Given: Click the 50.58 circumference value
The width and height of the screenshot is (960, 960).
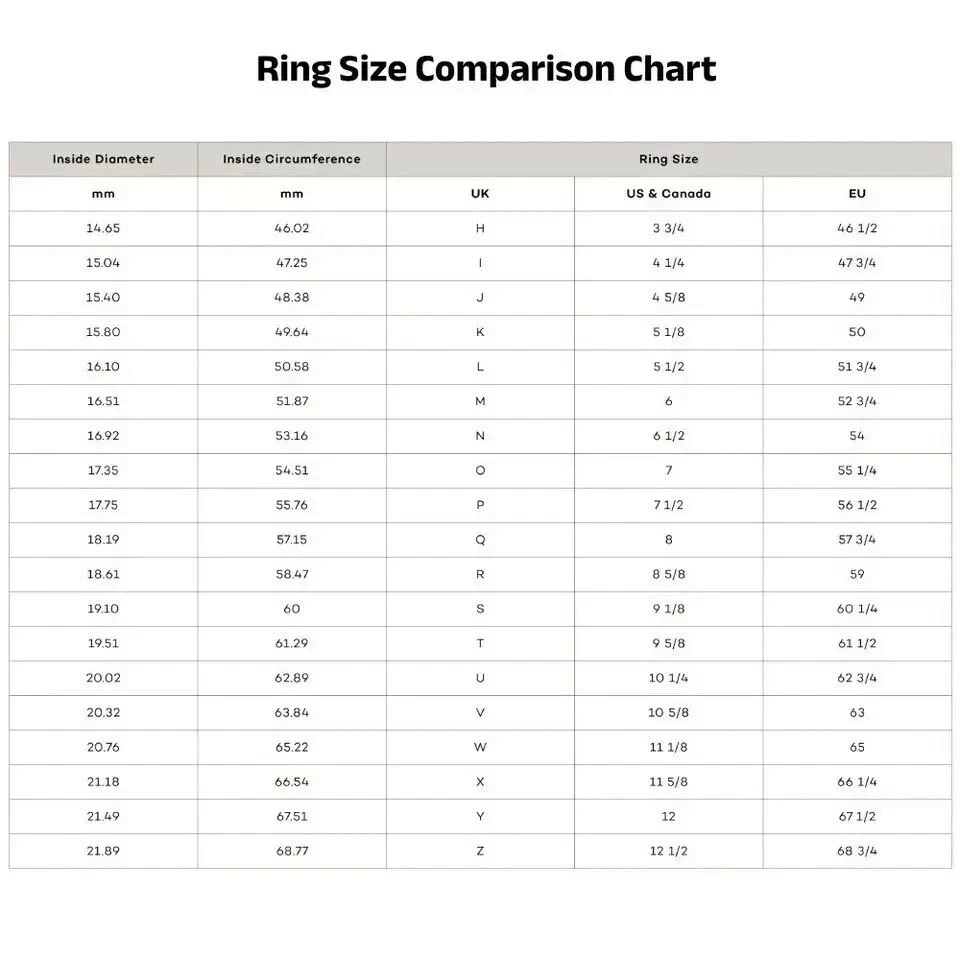Looking at the screenshot, I should pyautogui.click(x=291, y=367).
